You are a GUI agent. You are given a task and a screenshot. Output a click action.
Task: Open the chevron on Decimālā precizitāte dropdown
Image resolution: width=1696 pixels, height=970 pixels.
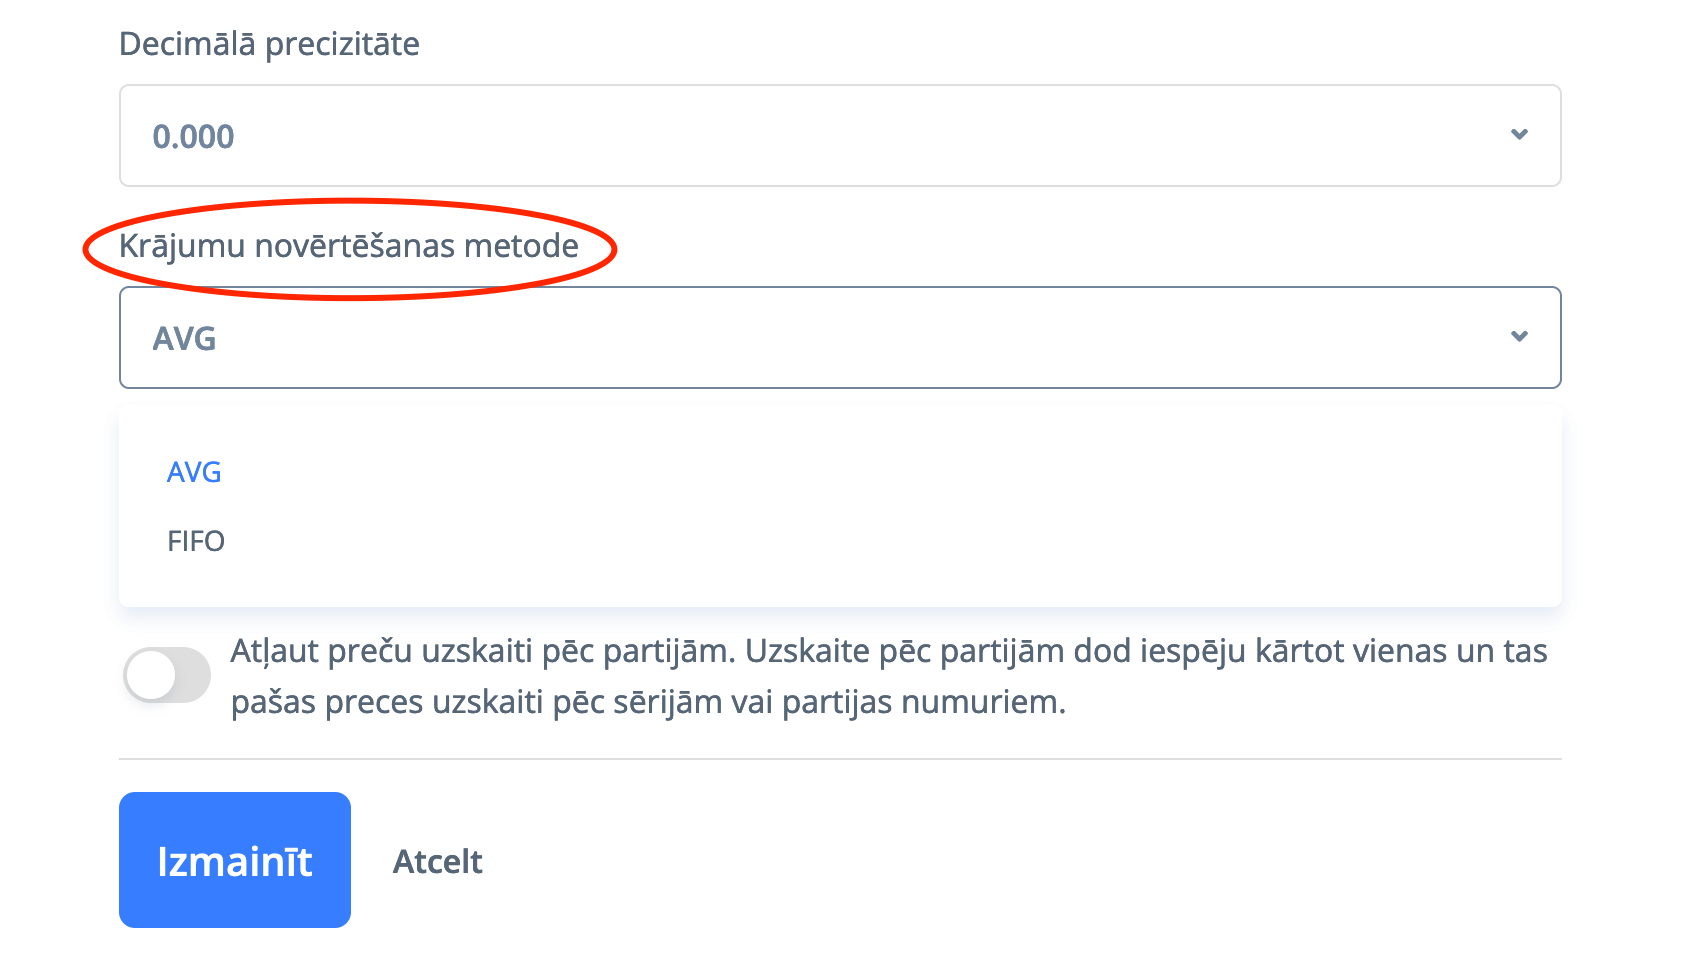1519,135
